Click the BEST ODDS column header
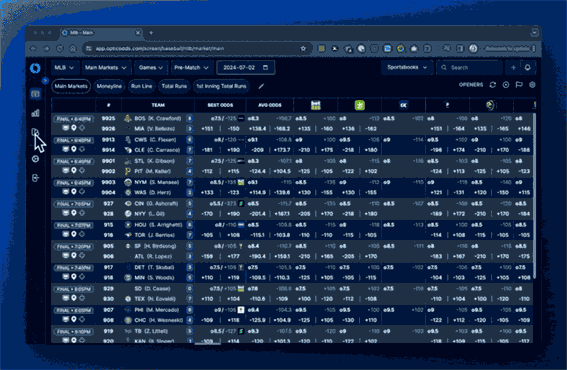Screen dimensions: 567x370 [x=220, y=105]
